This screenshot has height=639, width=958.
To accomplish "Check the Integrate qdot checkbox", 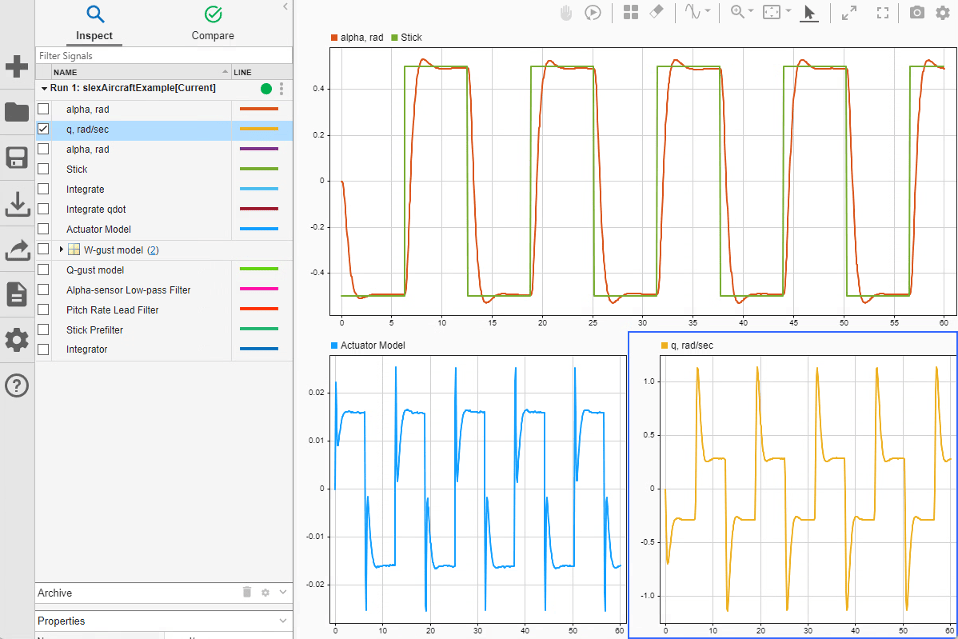I will click(x=43, y=209).
